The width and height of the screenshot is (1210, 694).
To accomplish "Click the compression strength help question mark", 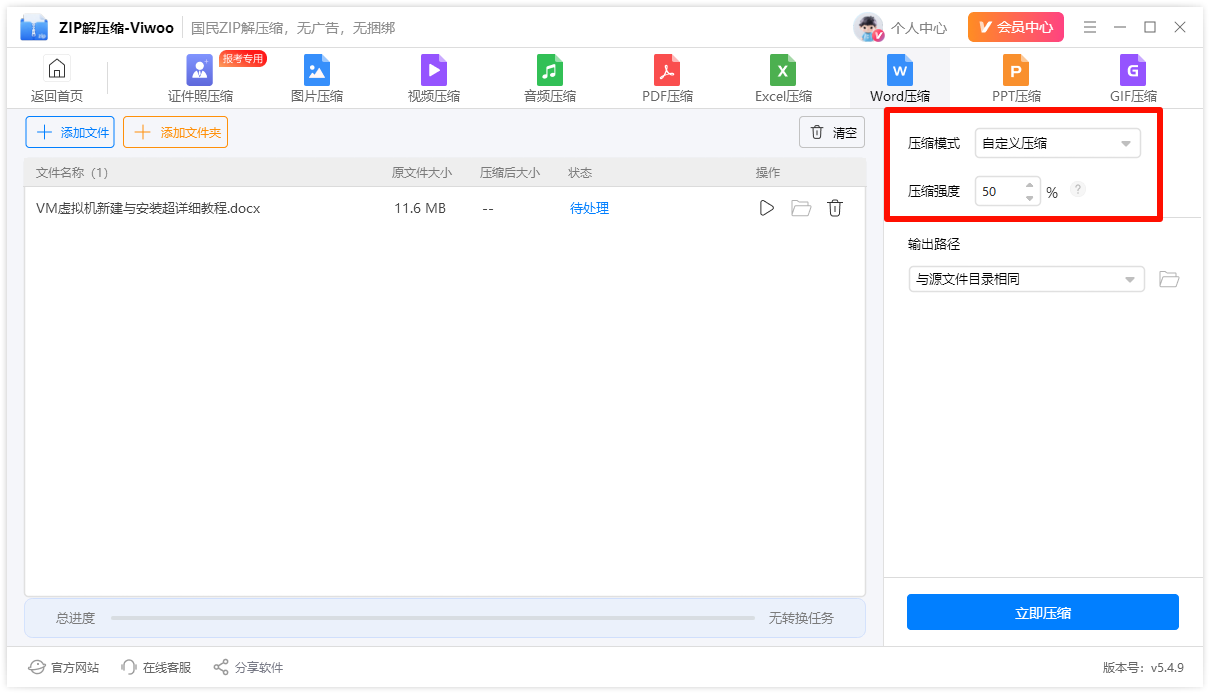I will pyautogui.click(x=1078, y=189).
